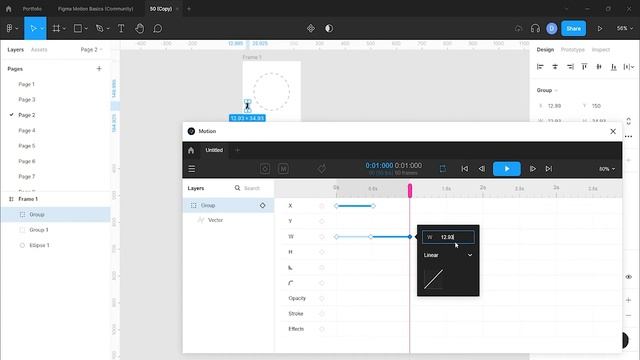Align vertical centers in Design panel
The height and width of the screenshot is (360, 640).
point(599,67)
